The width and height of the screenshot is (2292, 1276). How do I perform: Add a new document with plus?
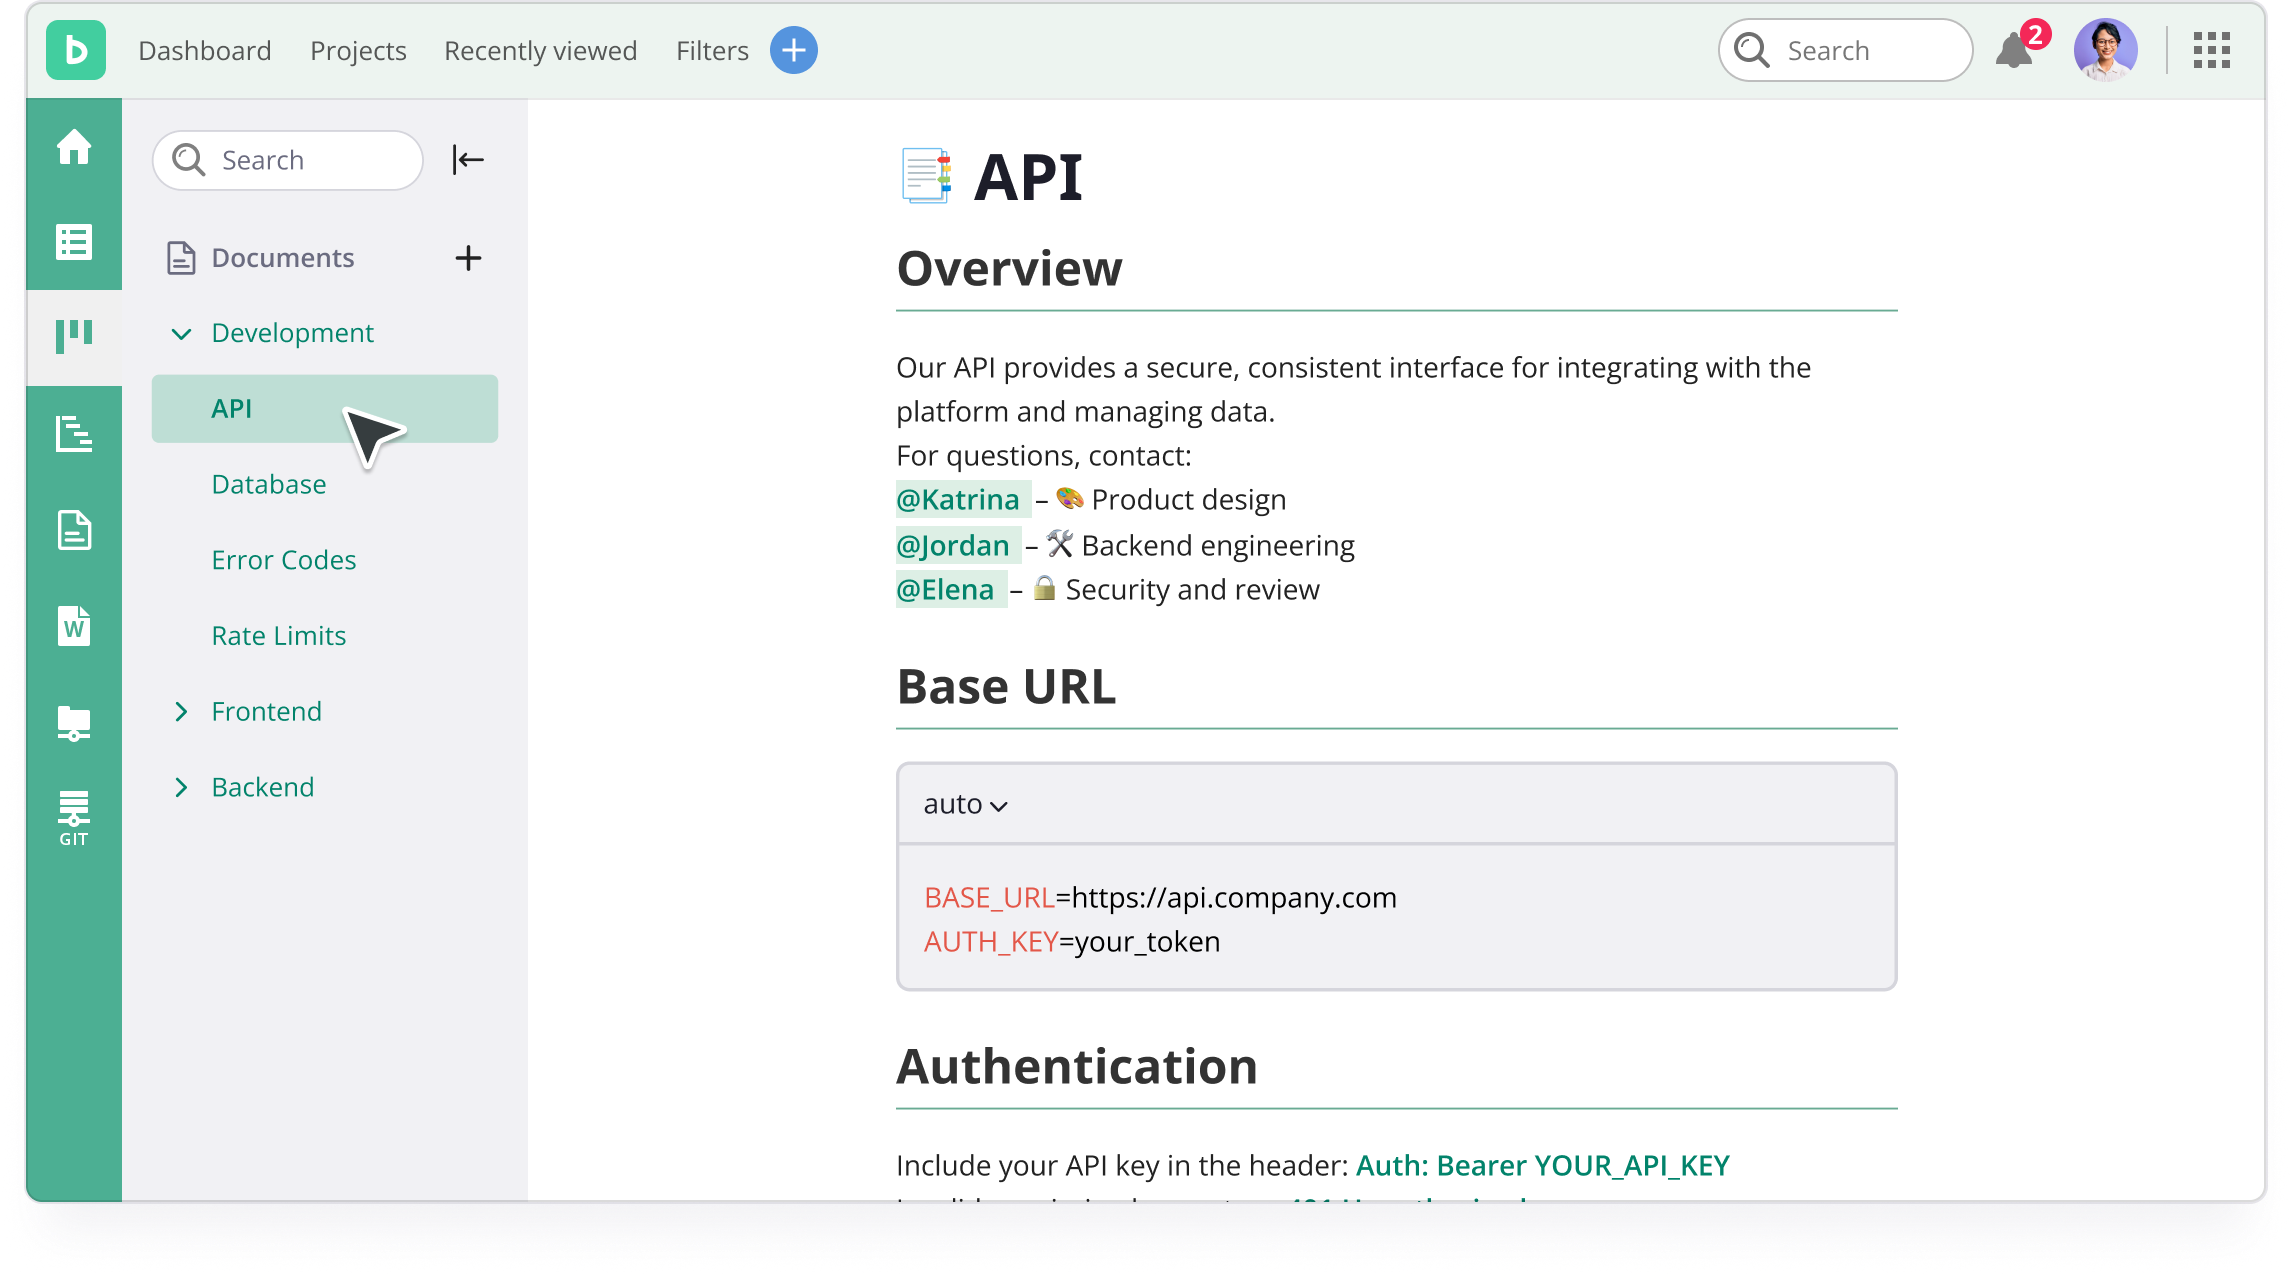[x=468, y=258]
